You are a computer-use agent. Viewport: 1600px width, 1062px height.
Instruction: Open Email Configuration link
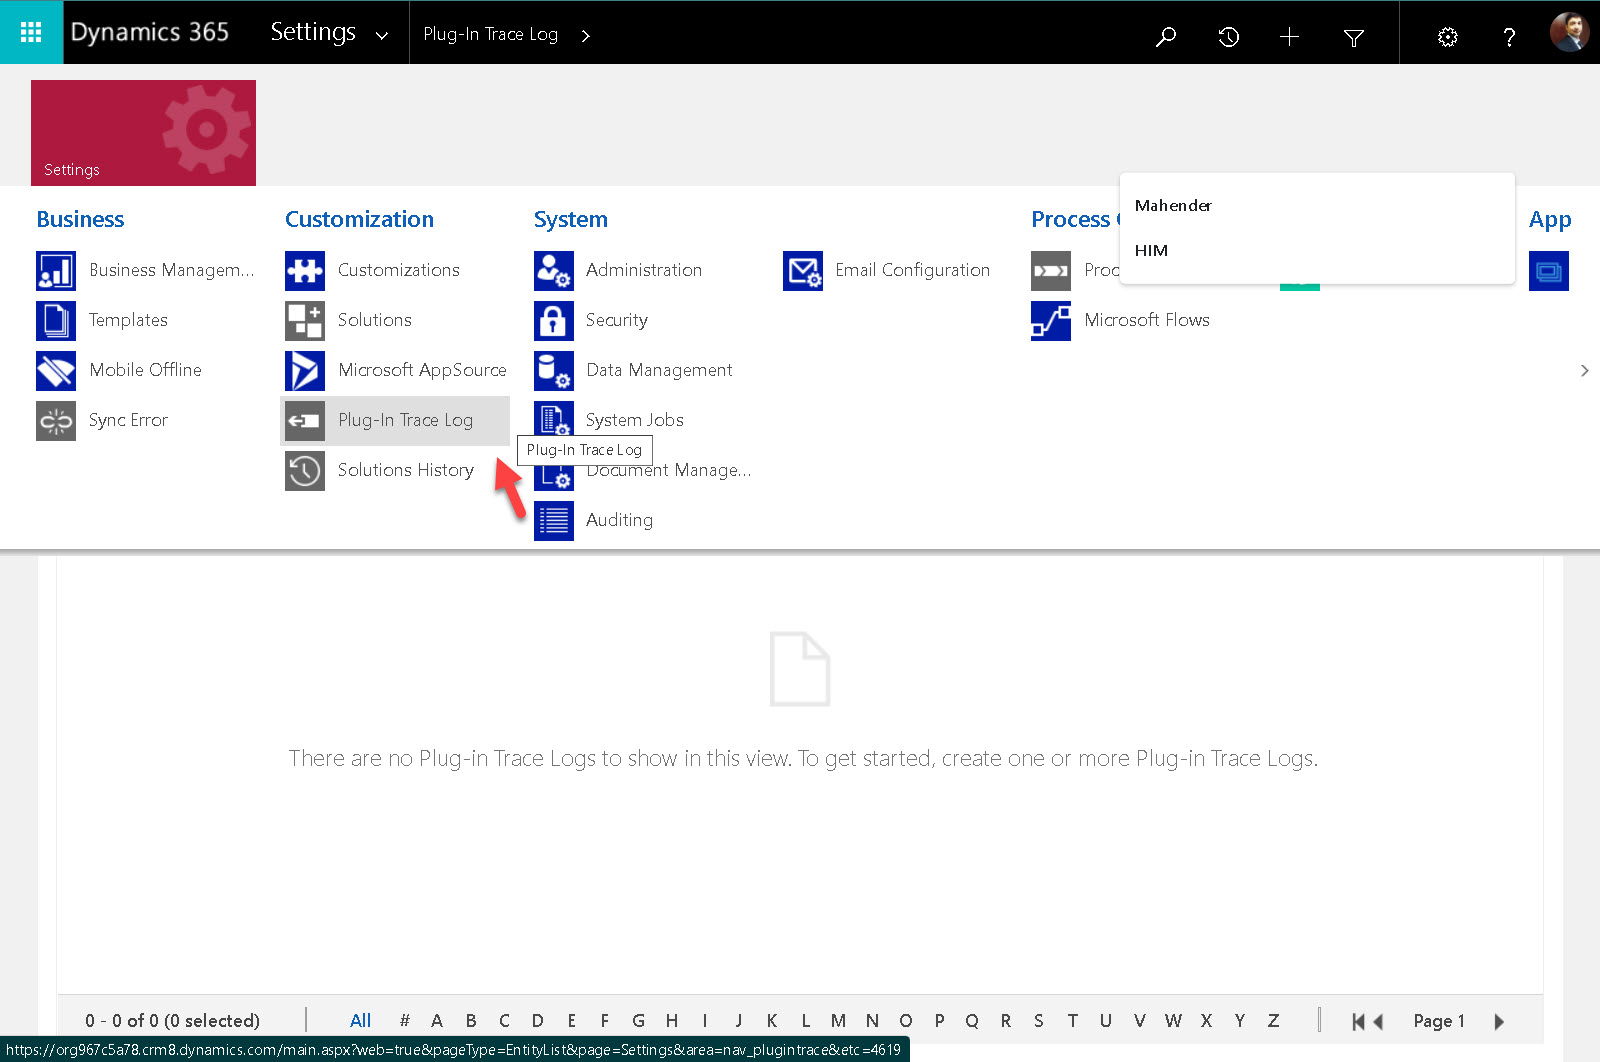(x=913, y=270)
